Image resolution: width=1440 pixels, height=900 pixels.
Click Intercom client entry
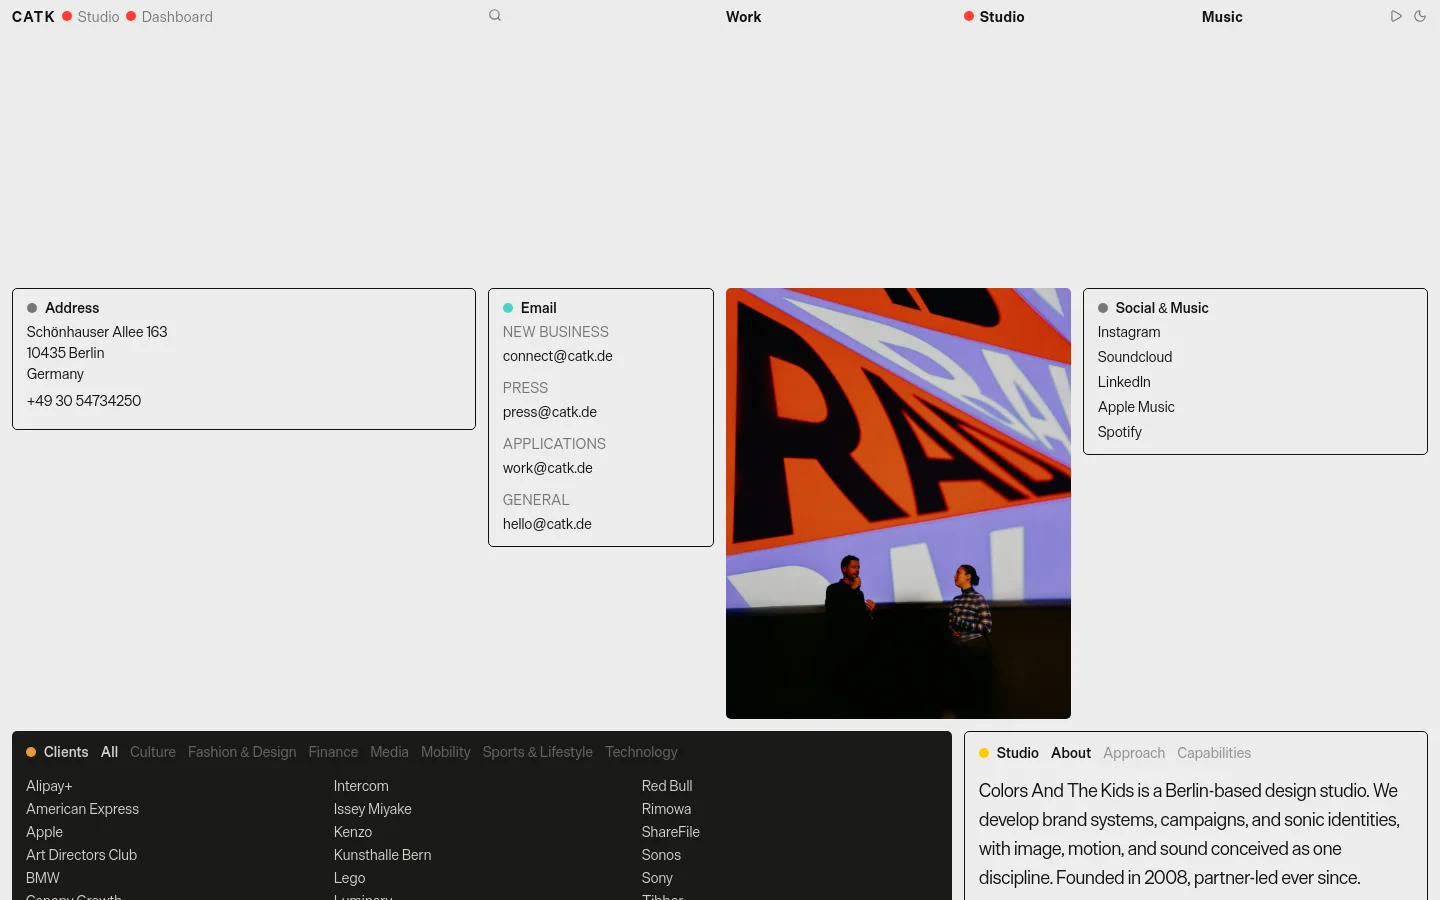361,786
